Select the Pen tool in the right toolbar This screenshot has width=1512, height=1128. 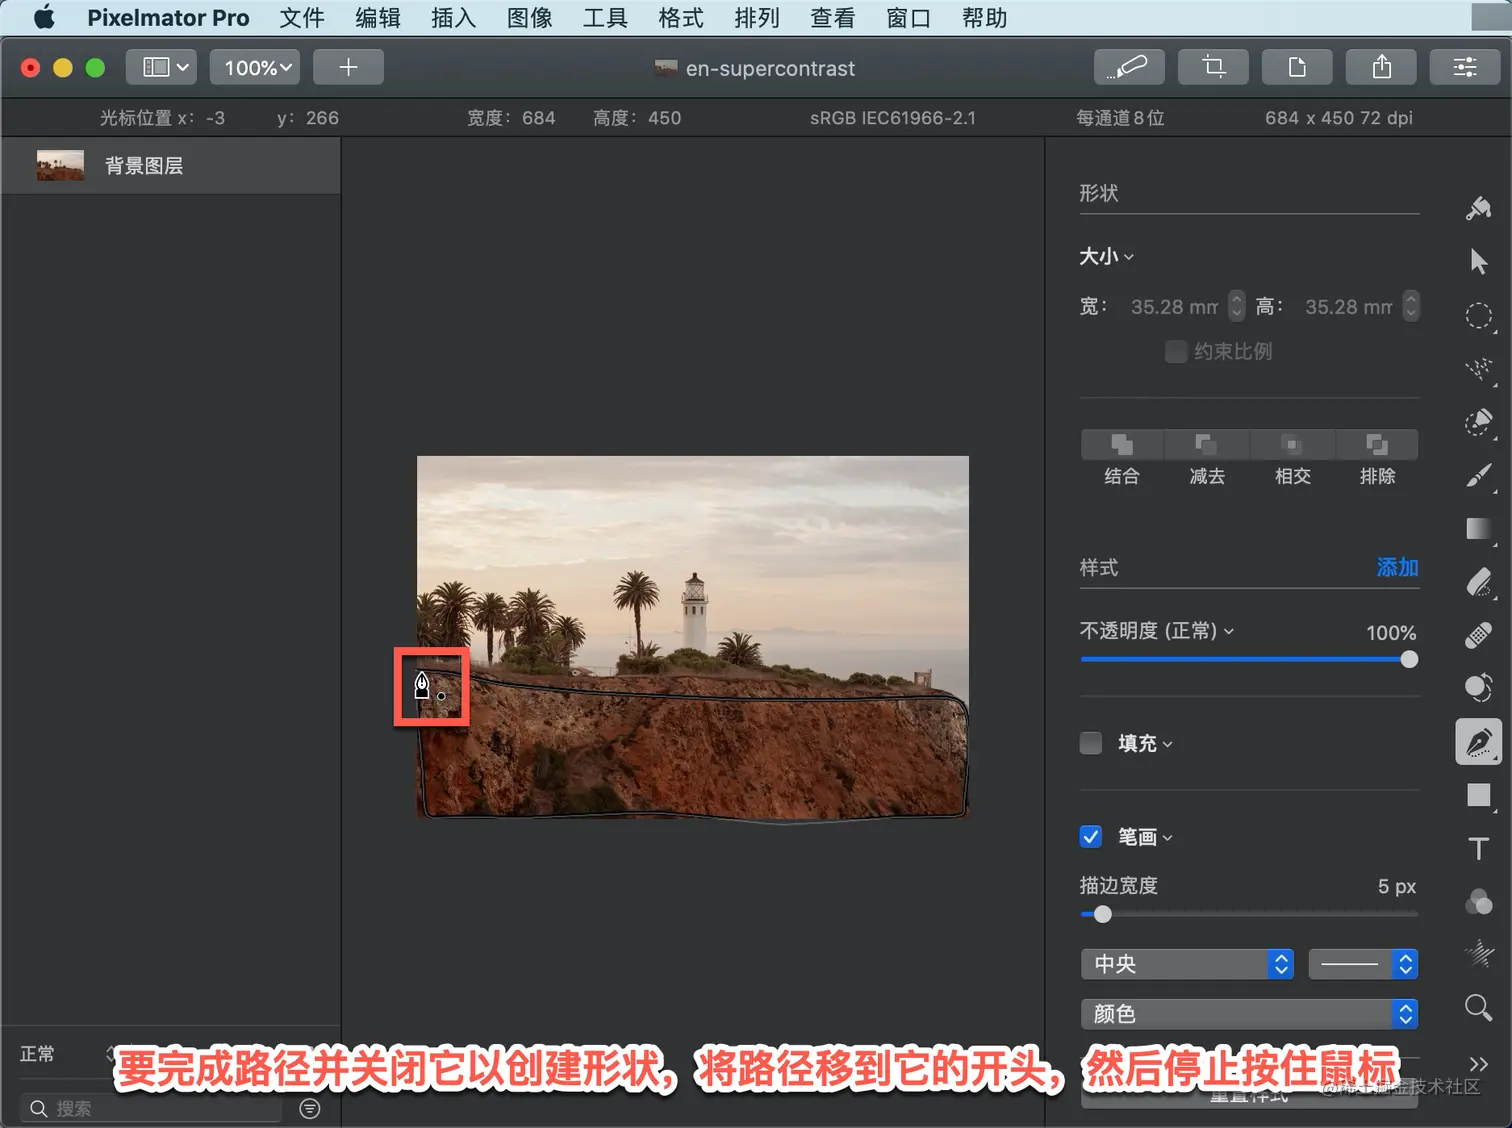pyautogui.click(x=1478, y=742)
